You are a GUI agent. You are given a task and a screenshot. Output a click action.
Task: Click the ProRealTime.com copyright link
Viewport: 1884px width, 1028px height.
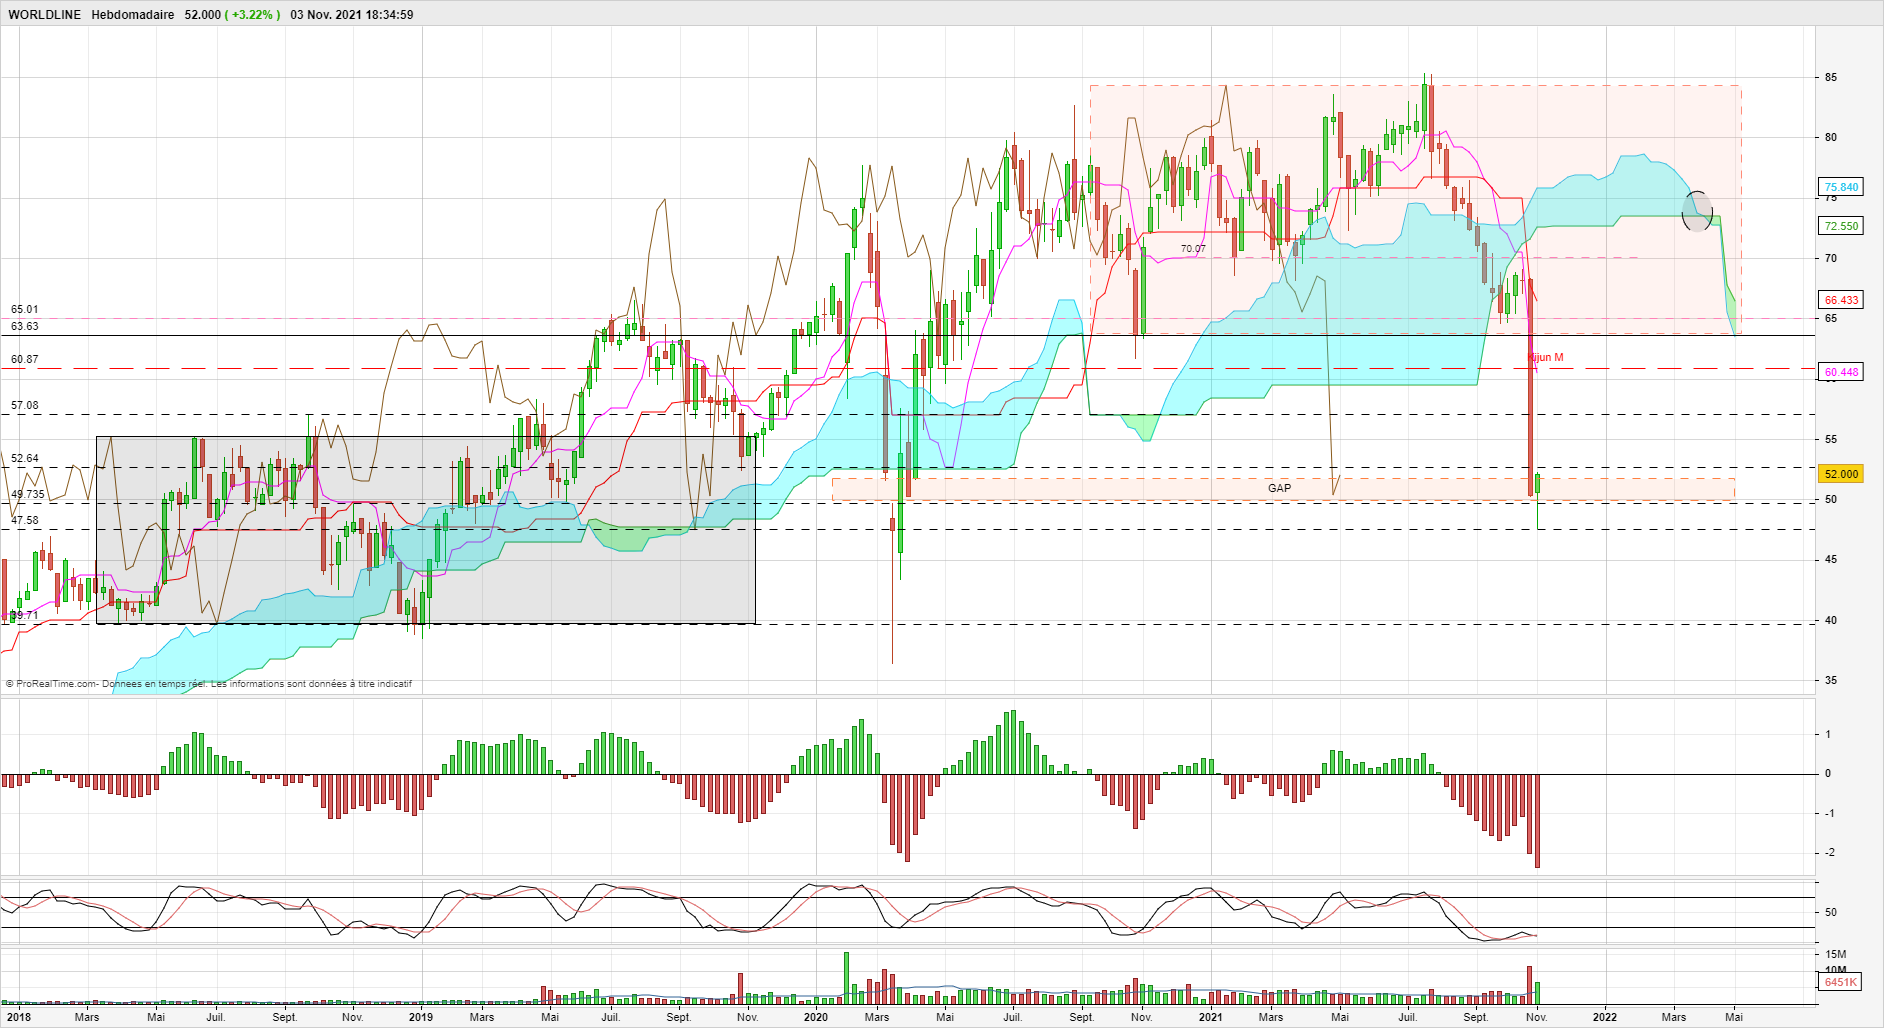[x=57, y=684]
